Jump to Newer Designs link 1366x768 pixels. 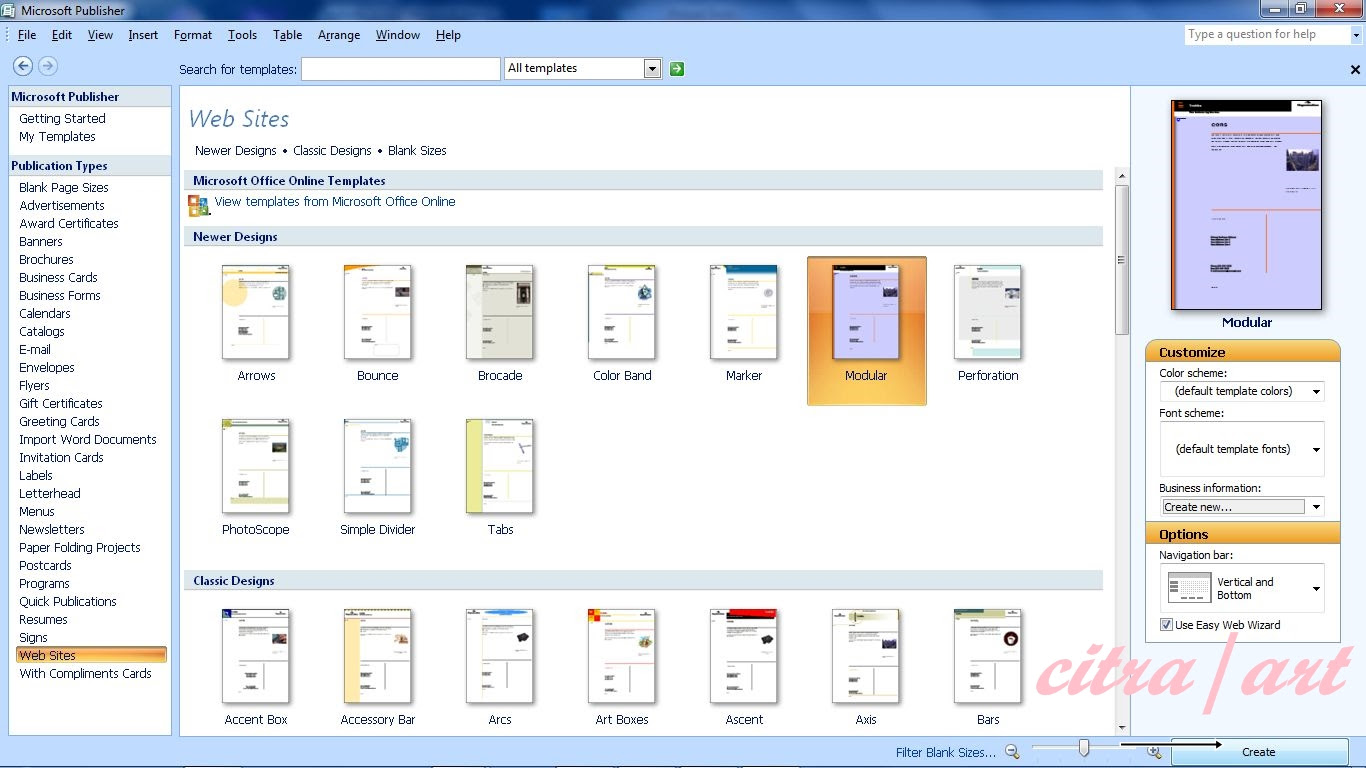click(236, 151)
